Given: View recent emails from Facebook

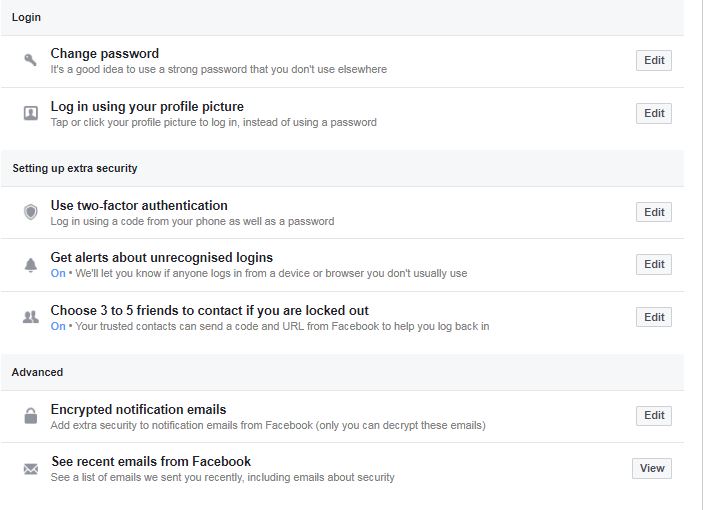Looking at the screenshot, I should pos(652,468).
